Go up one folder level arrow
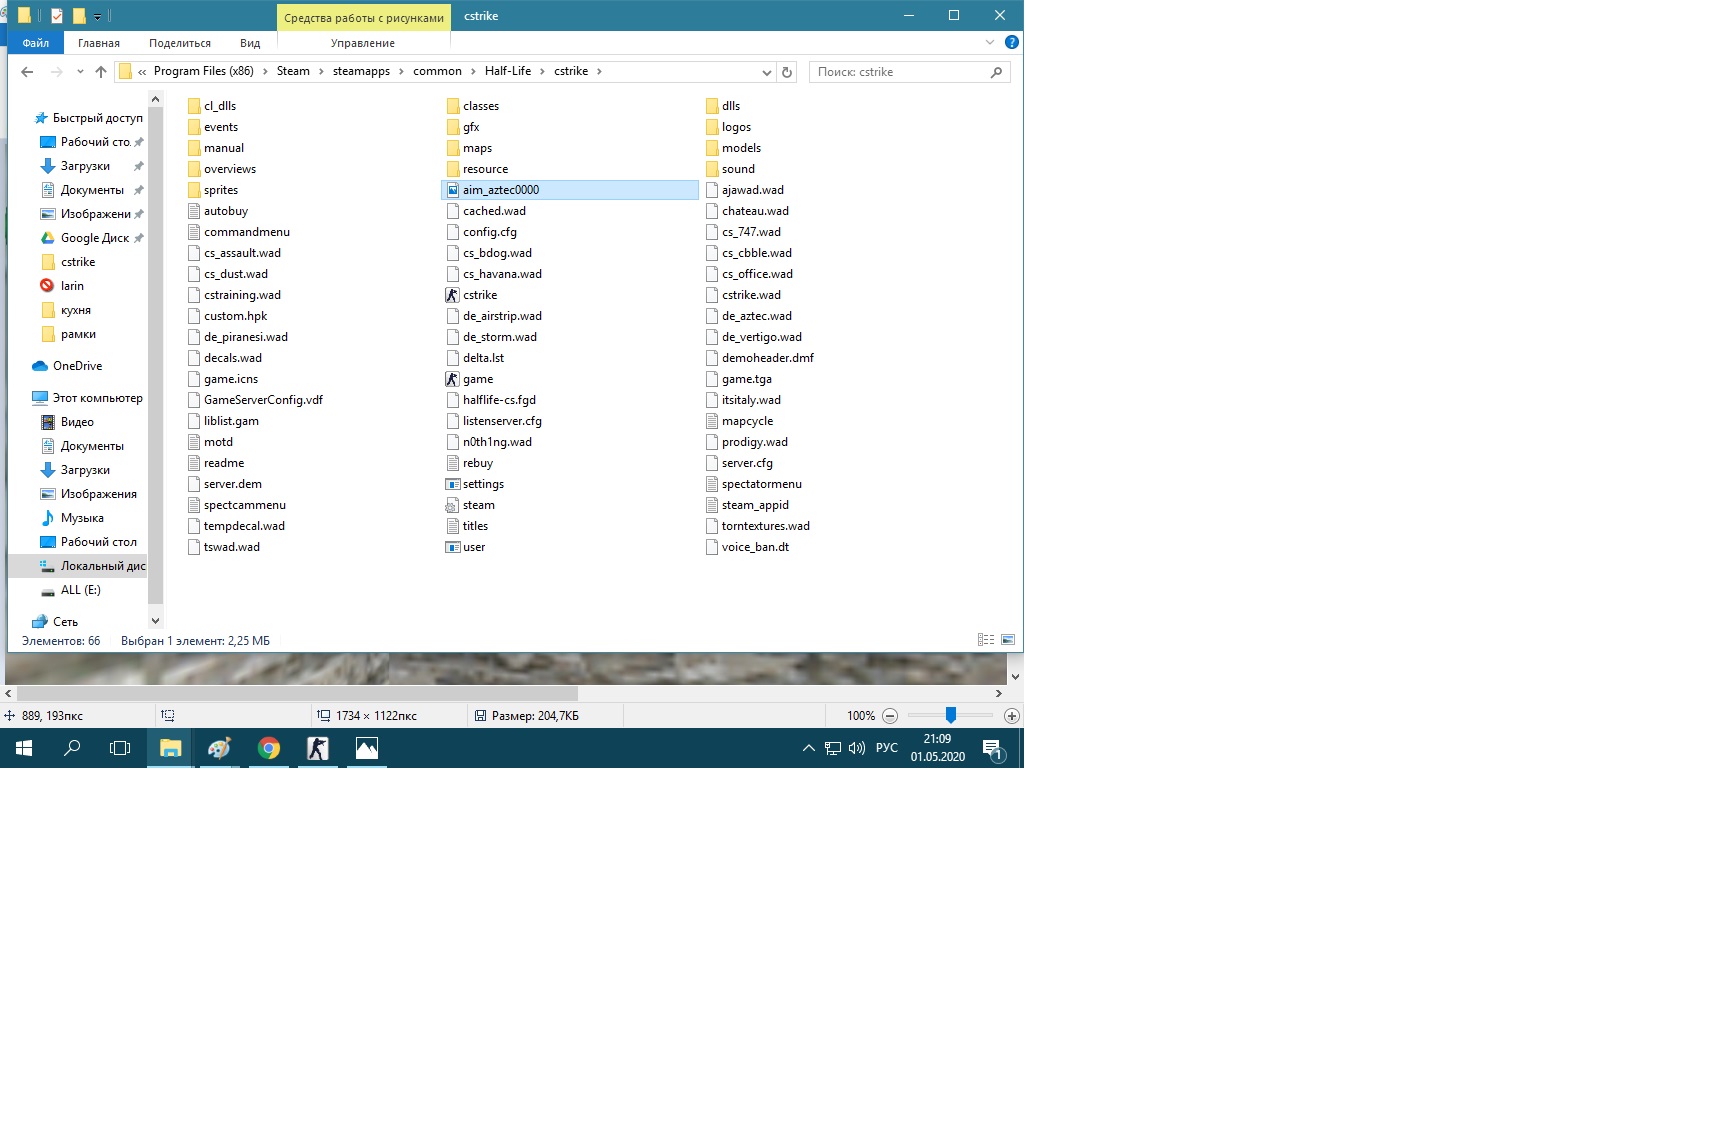The image size is (1734, 1122). click(101, 72)
